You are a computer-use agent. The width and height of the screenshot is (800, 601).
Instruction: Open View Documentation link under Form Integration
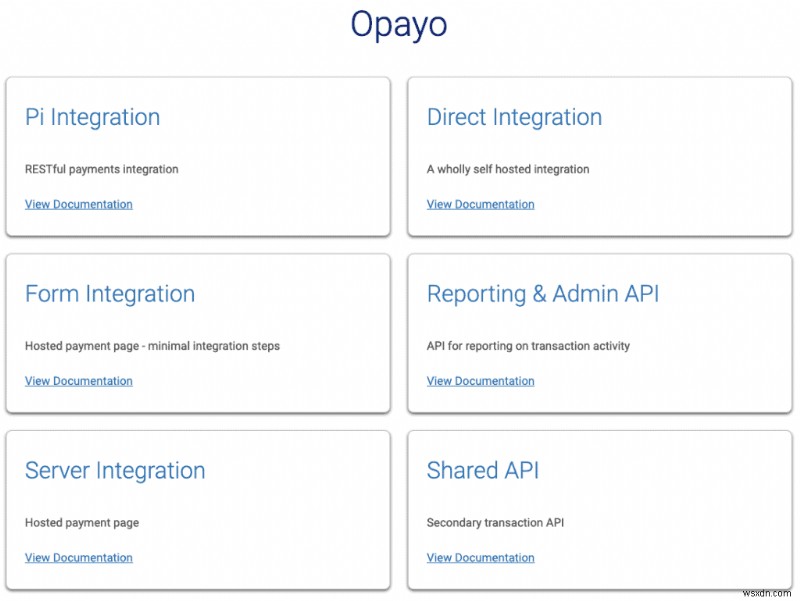[x=79, y=381]
